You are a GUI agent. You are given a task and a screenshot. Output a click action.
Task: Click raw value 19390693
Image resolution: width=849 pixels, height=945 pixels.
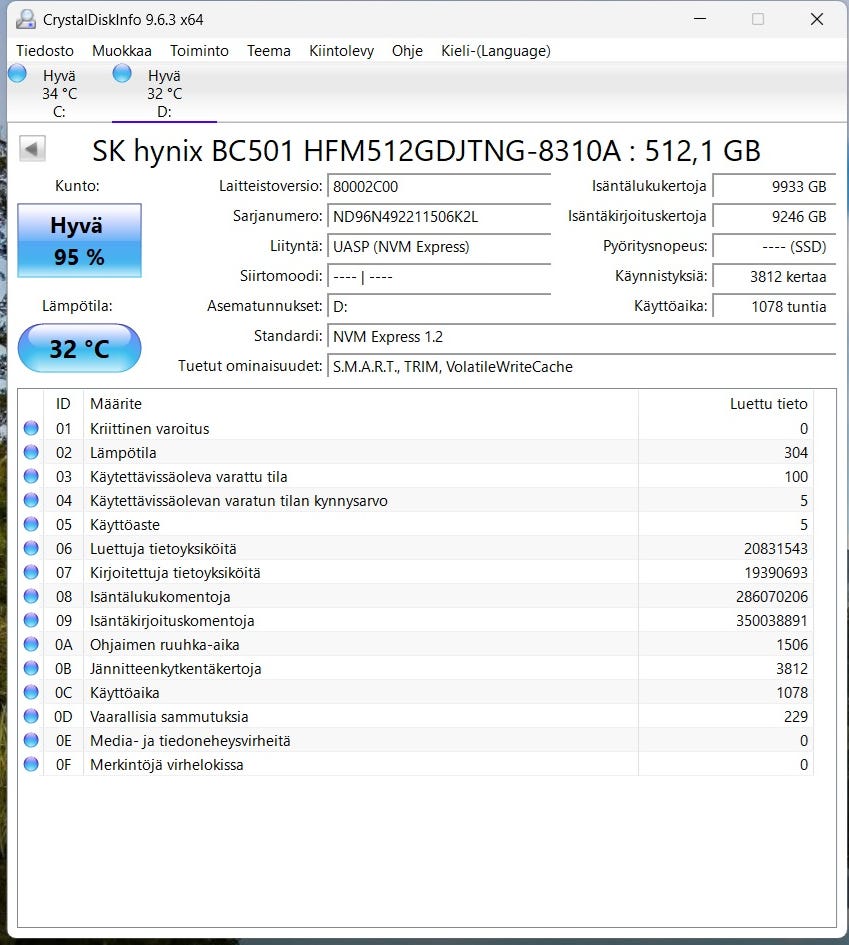click(775, 573)
